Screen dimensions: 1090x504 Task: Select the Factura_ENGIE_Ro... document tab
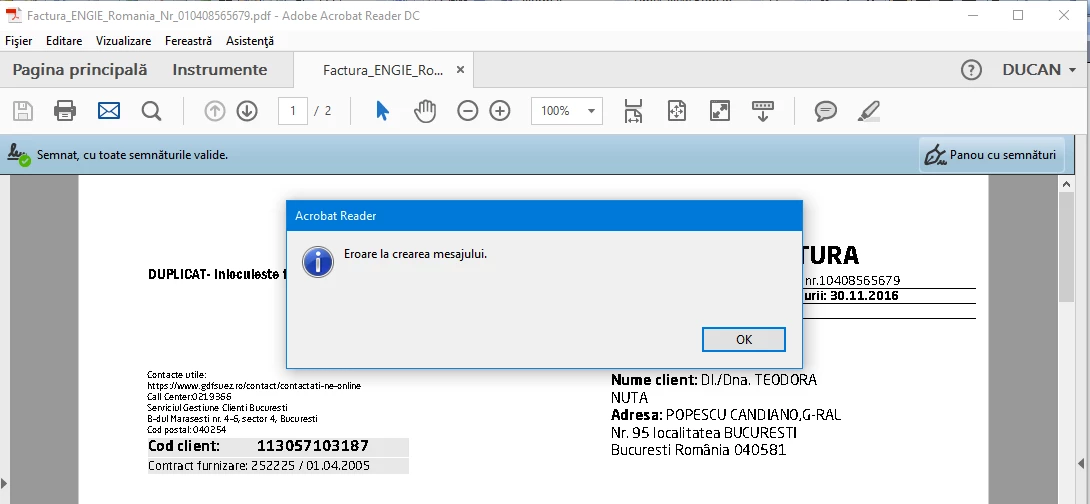click(383, 70)
